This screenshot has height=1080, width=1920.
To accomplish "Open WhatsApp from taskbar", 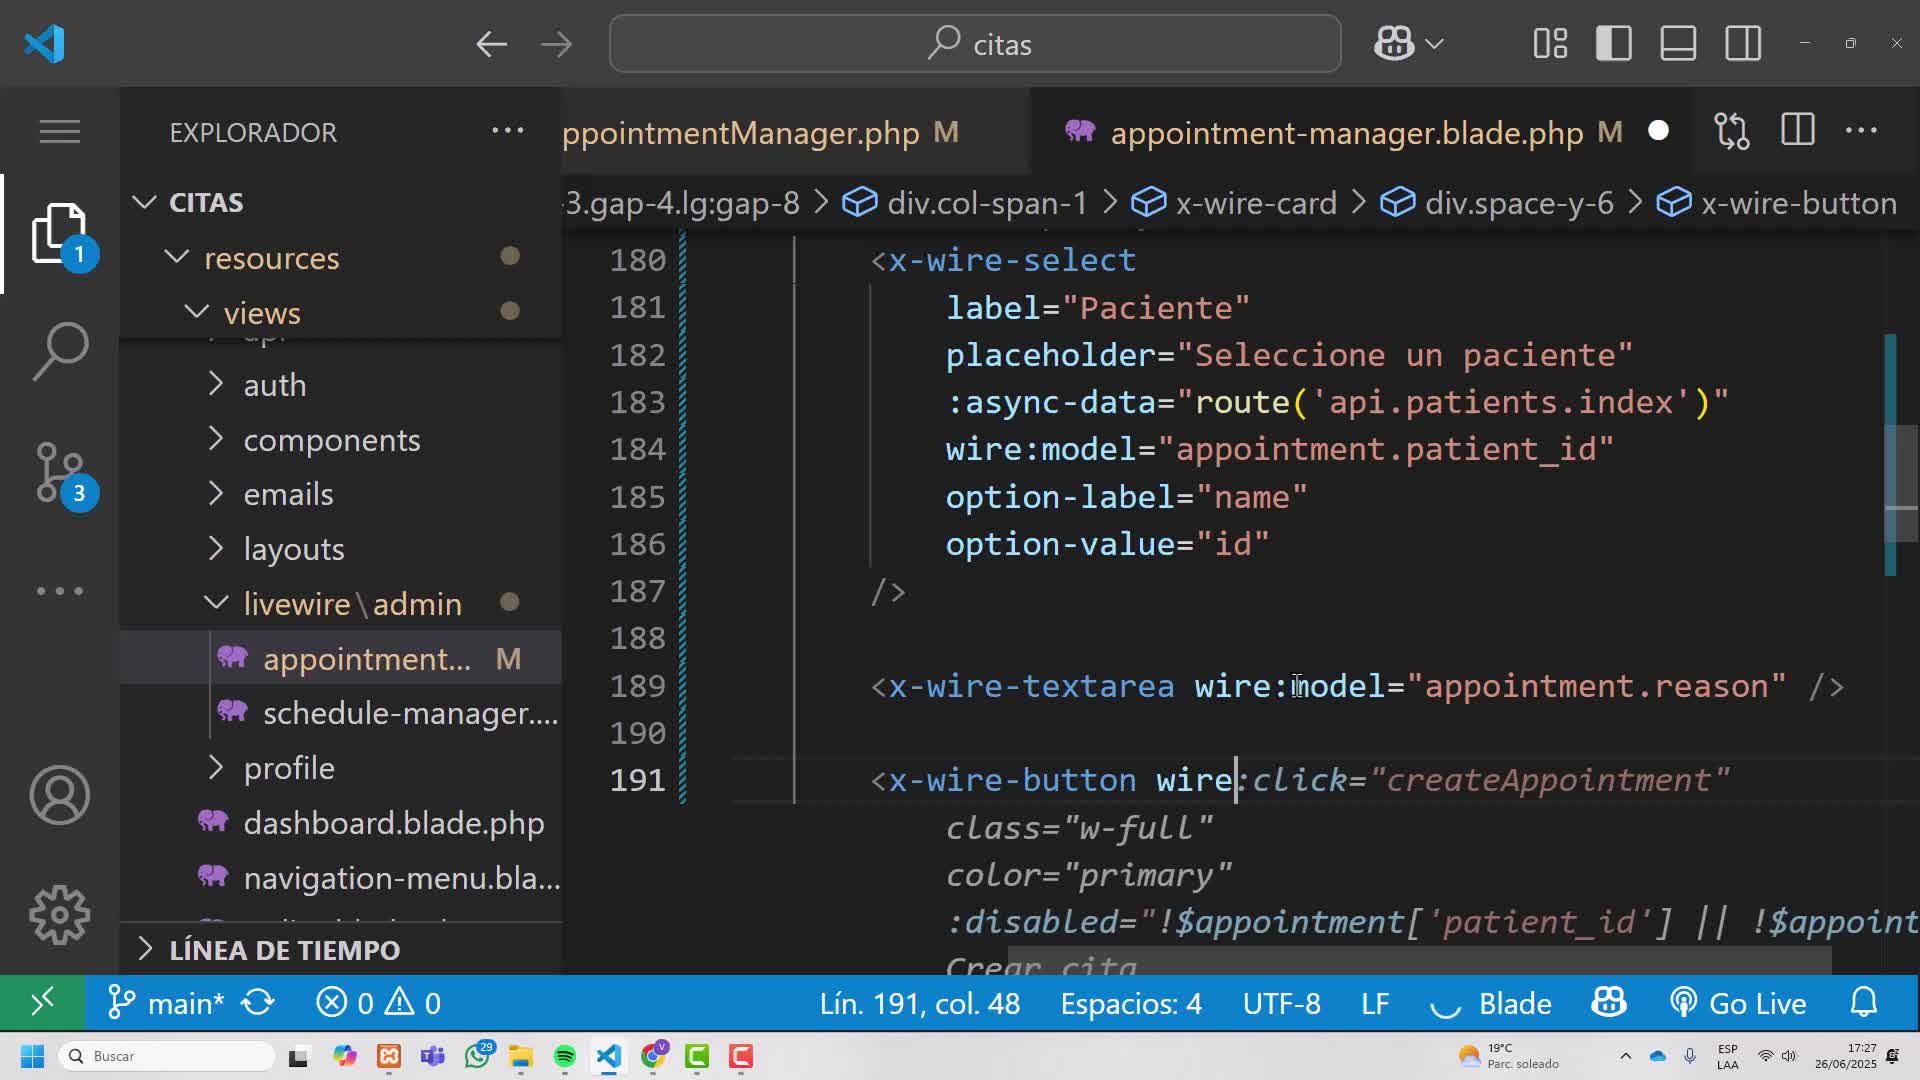I will 478,1056.
